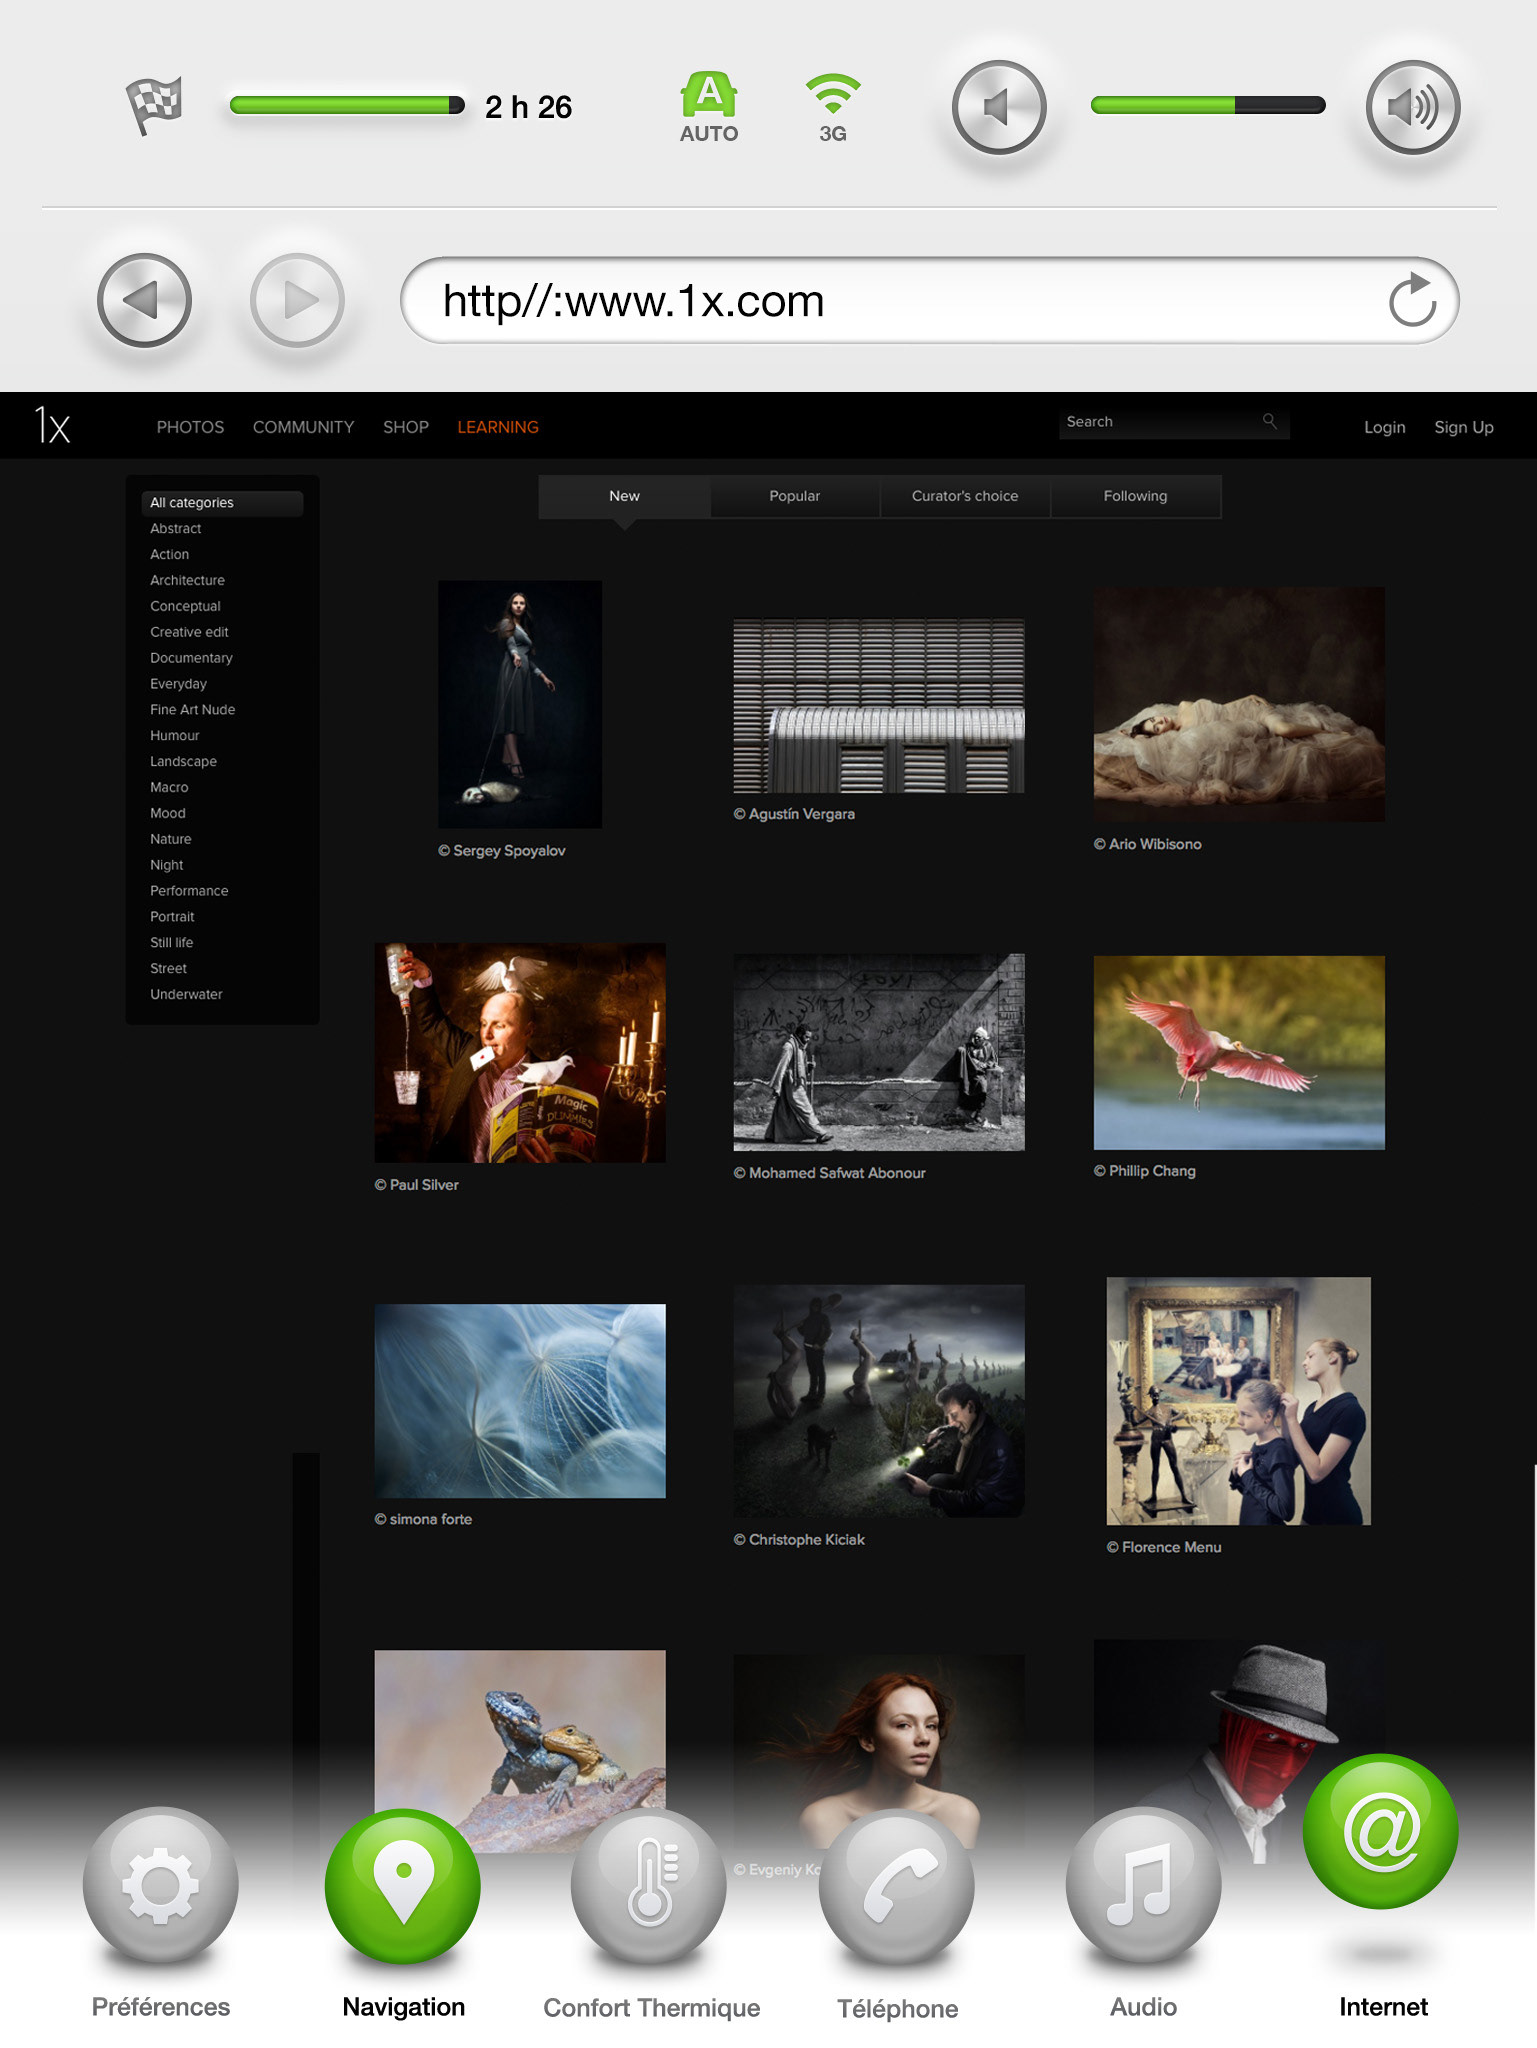Screen dimensions: 1537x2048
Task: Open the Navigation pin button
Action: (403, 1886)
